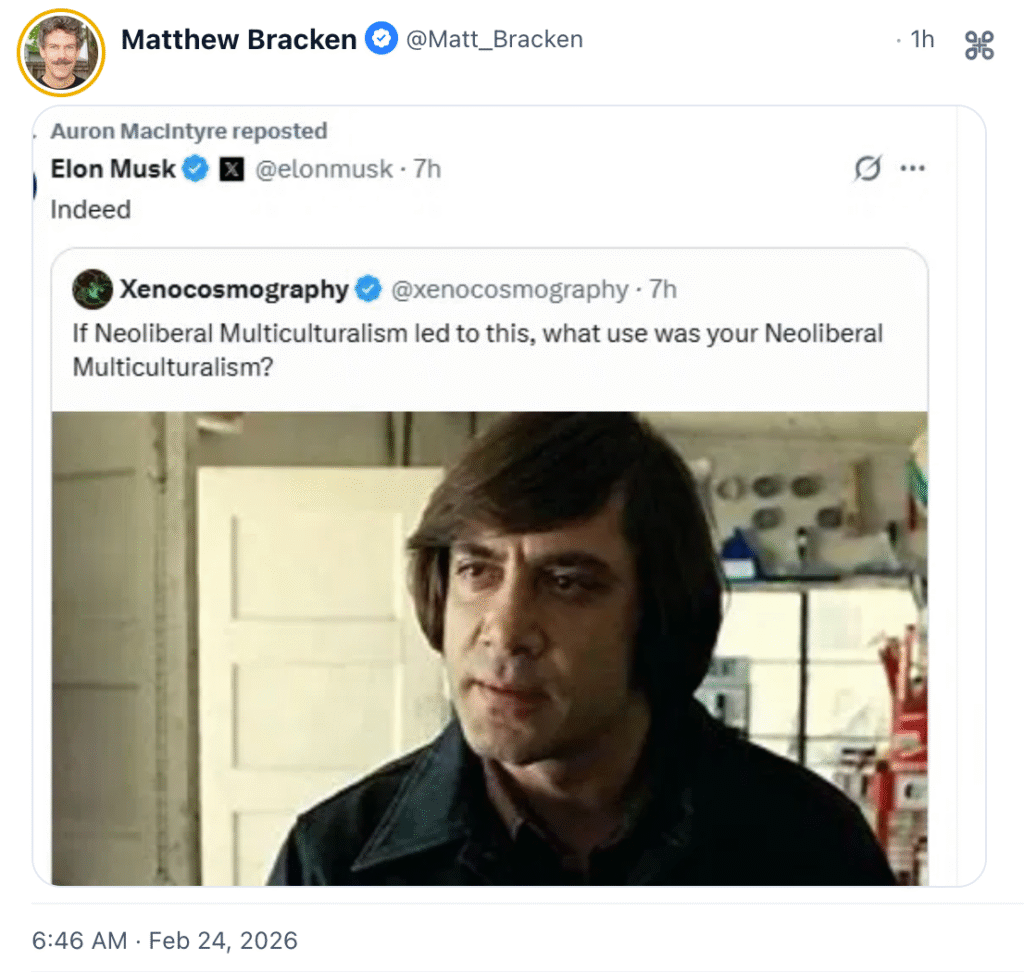Image resolution: width=1024 pixels, height=972 pixels.
Task: Open Matthew Bracken's display name link
Action: [x=238, y=40]
